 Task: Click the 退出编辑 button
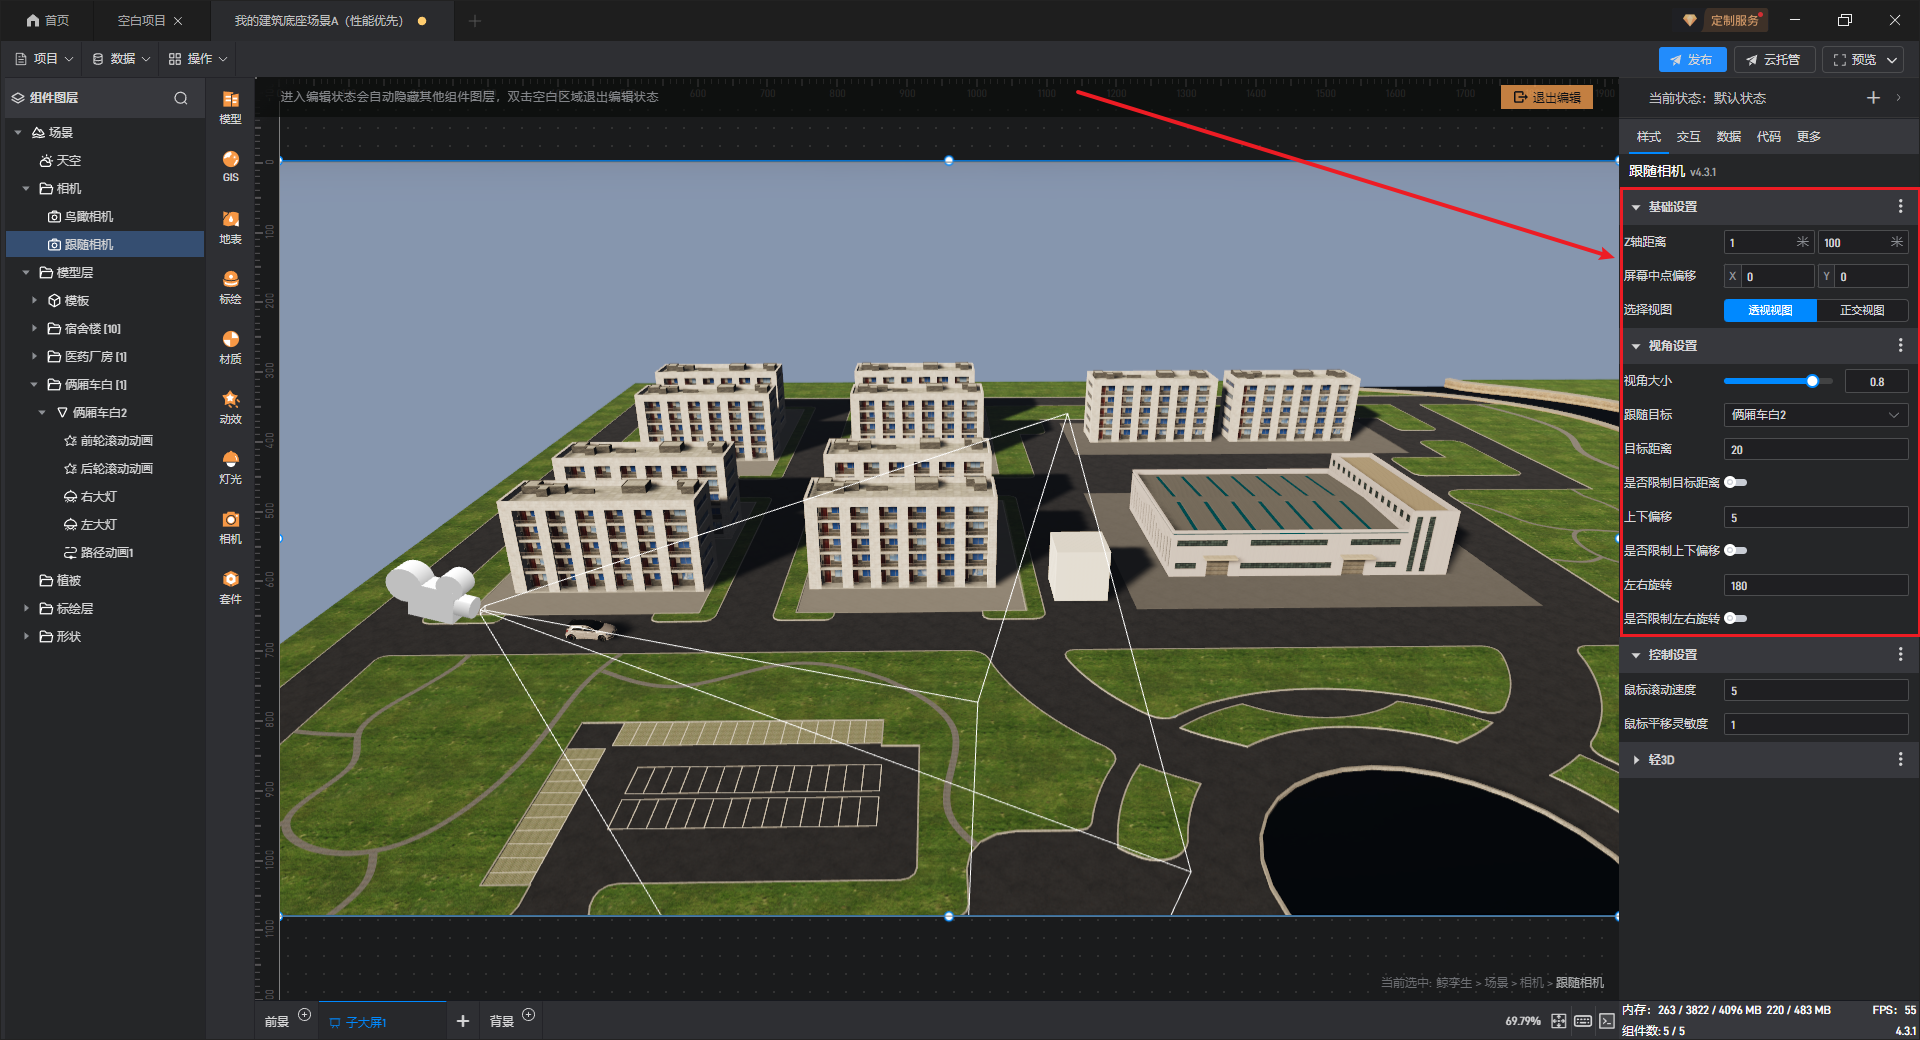1546,97
